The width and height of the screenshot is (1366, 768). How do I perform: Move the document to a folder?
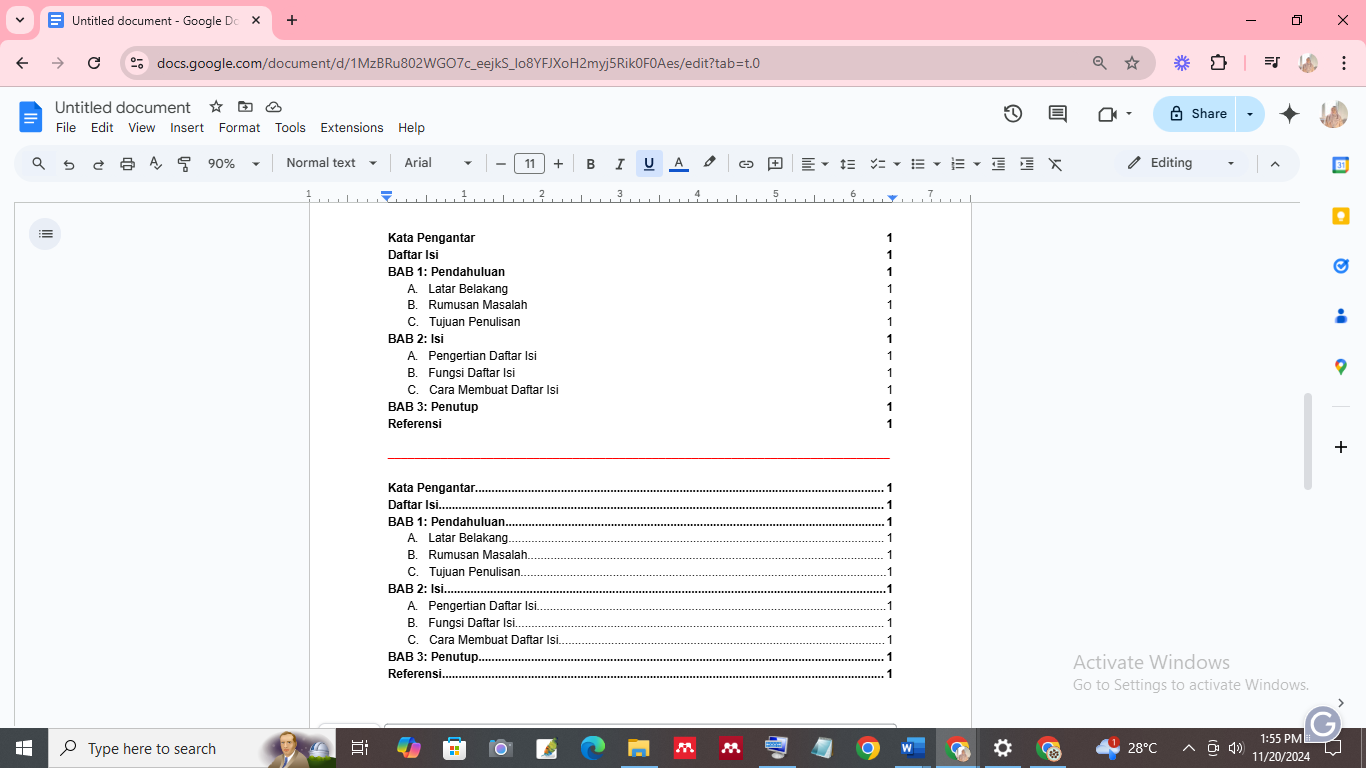(x=245, y=107)
